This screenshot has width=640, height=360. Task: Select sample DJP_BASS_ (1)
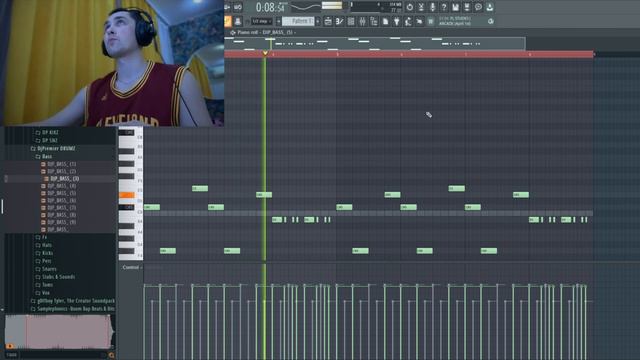click(58, 164)
